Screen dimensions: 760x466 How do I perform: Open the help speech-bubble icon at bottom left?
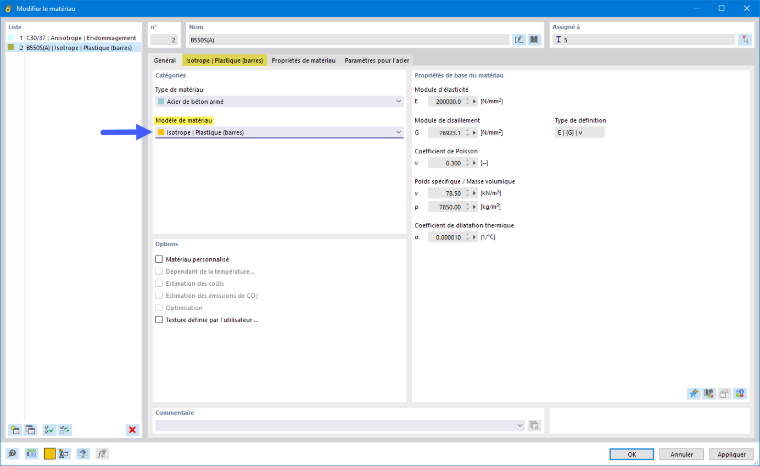[12, 454]
